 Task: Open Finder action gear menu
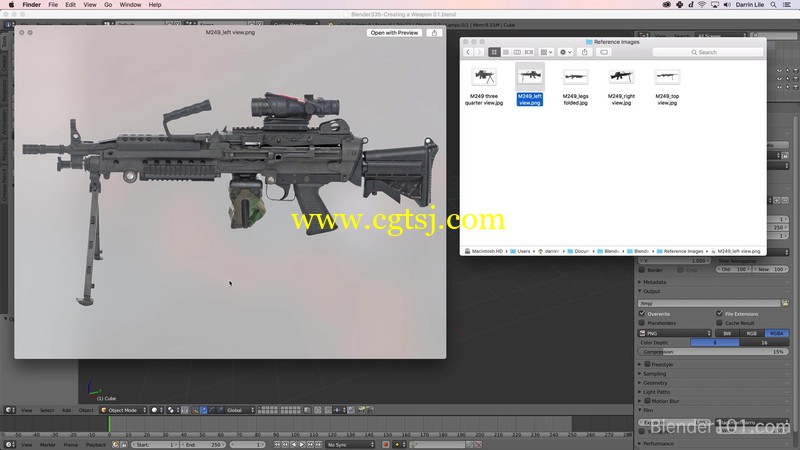[x=565, y=52]
